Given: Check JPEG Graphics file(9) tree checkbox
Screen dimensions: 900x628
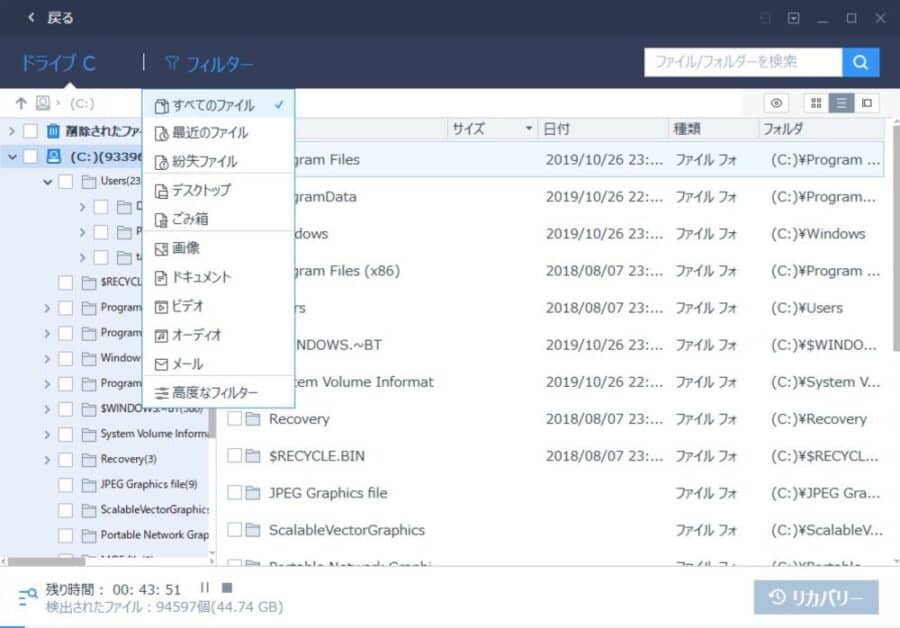Looking at the screenshot, I should click(x=66, y=485).
